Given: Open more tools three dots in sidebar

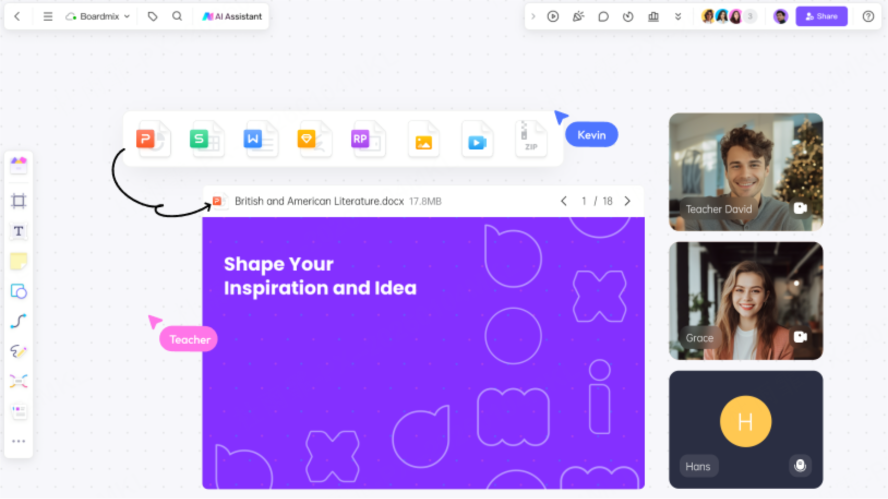Looking at the screenshot, I should (x=19, y=441).
